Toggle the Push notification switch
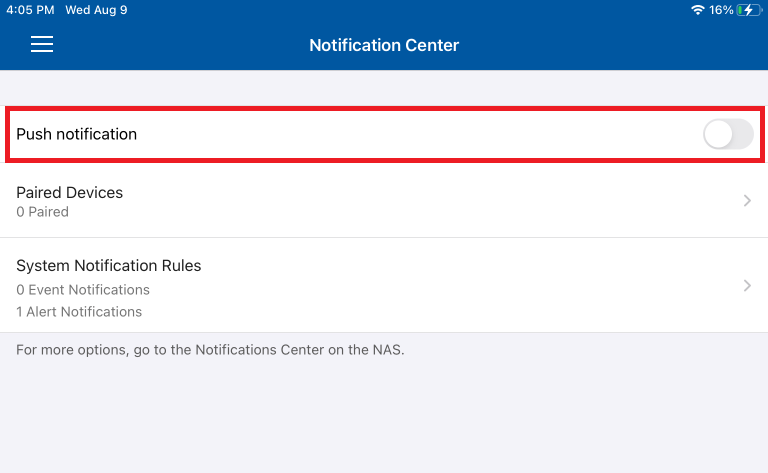The width and height of the screenshot is (768, 473). (x=728, y=134)
